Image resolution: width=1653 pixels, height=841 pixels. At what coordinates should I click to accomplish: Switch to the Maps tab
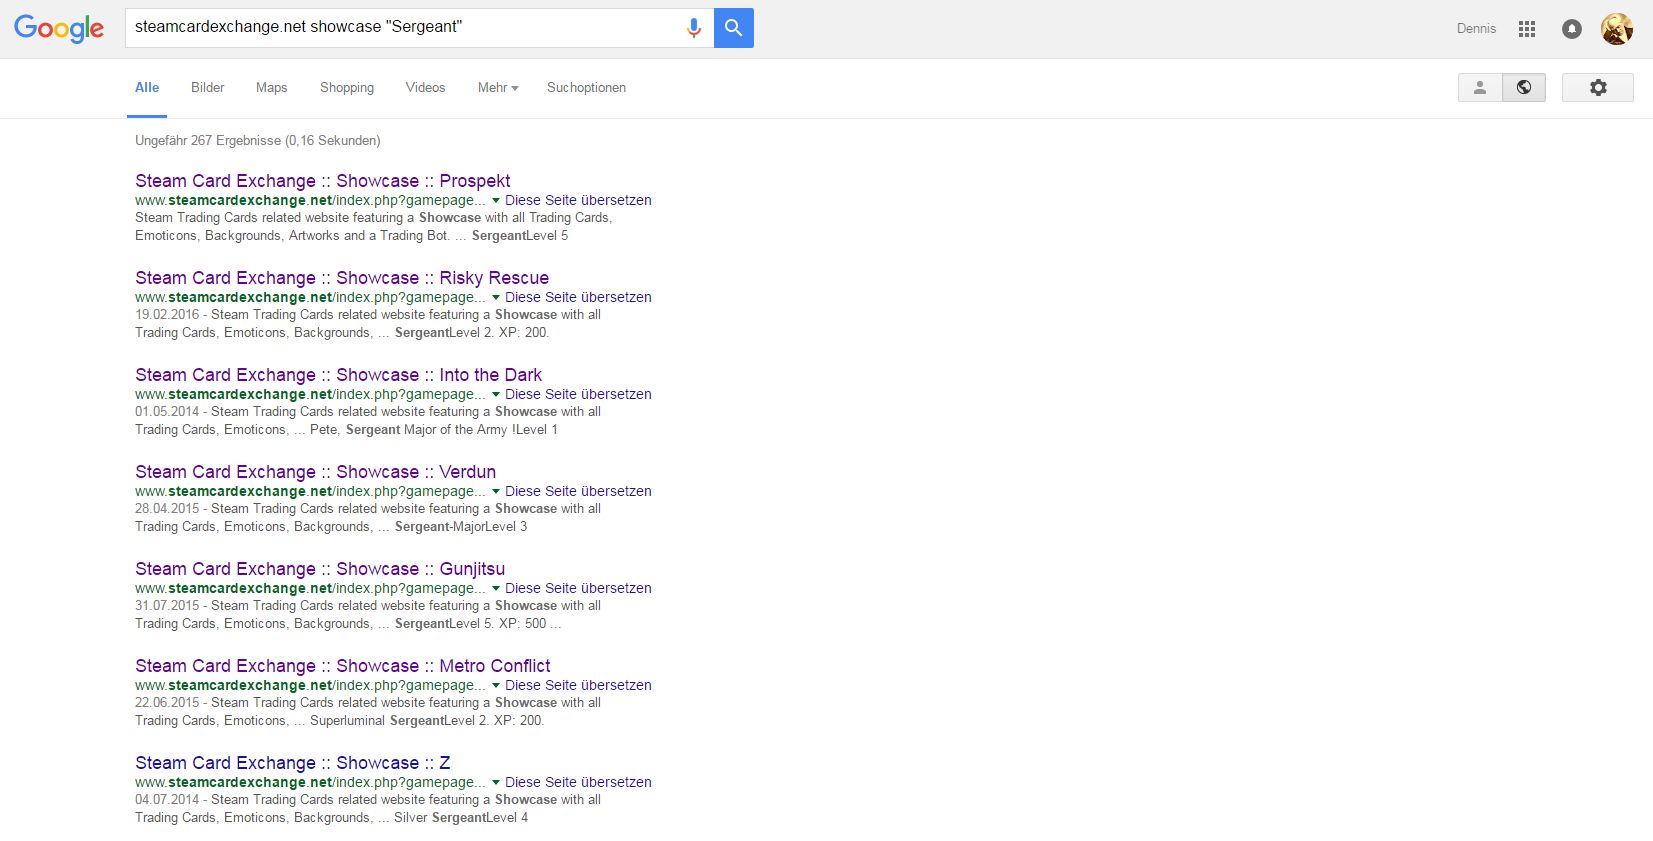coord(272,88)
